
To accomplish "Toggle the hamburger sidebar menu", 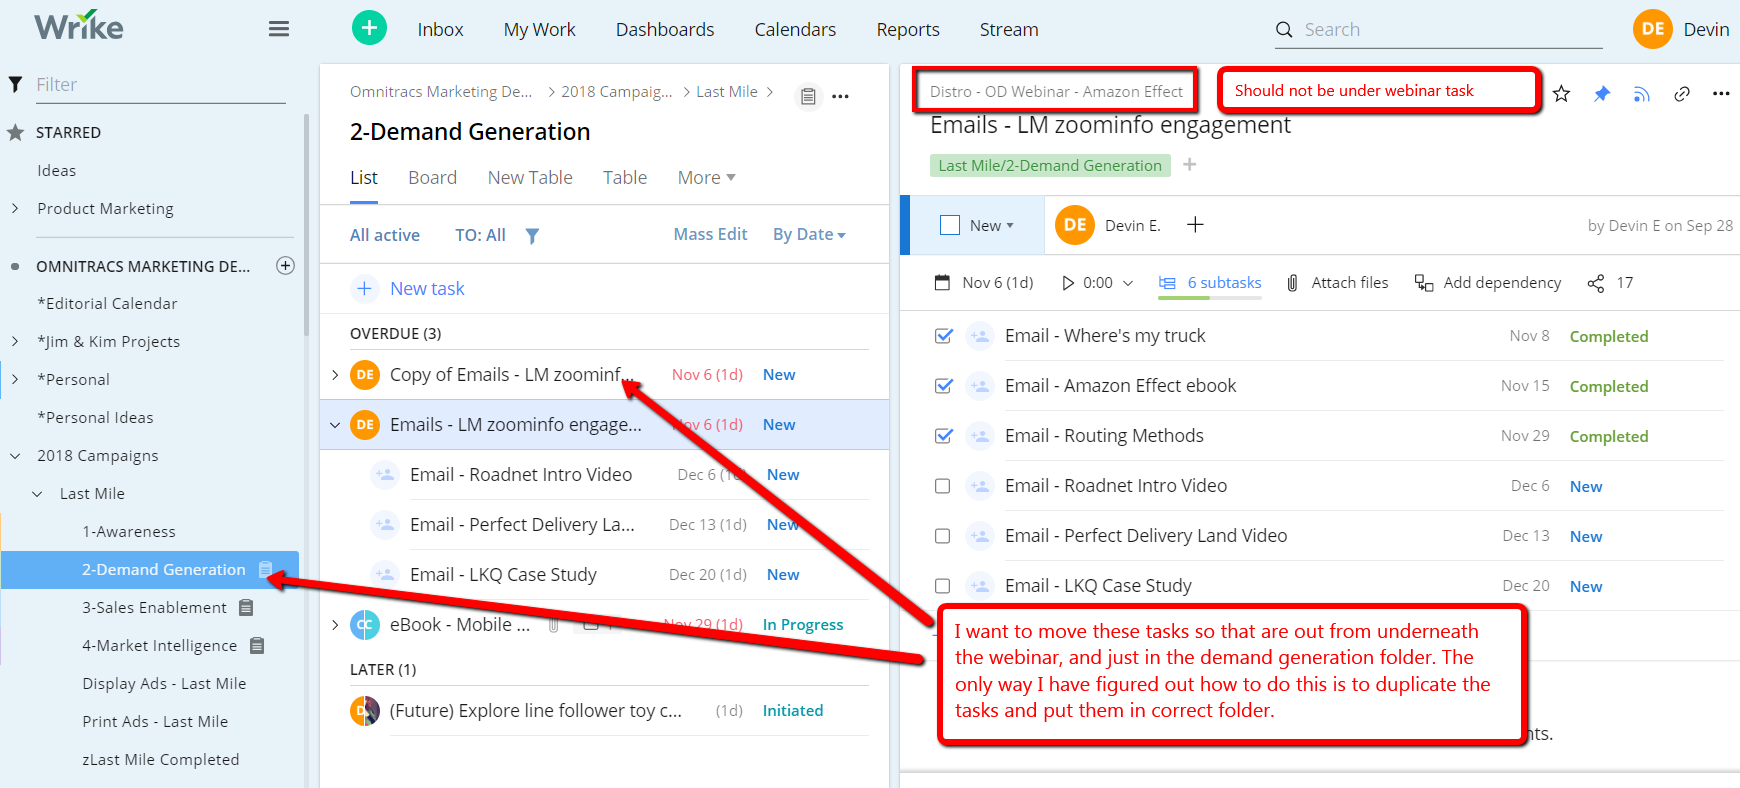I will pyautogui.click(x=279, y=29).
